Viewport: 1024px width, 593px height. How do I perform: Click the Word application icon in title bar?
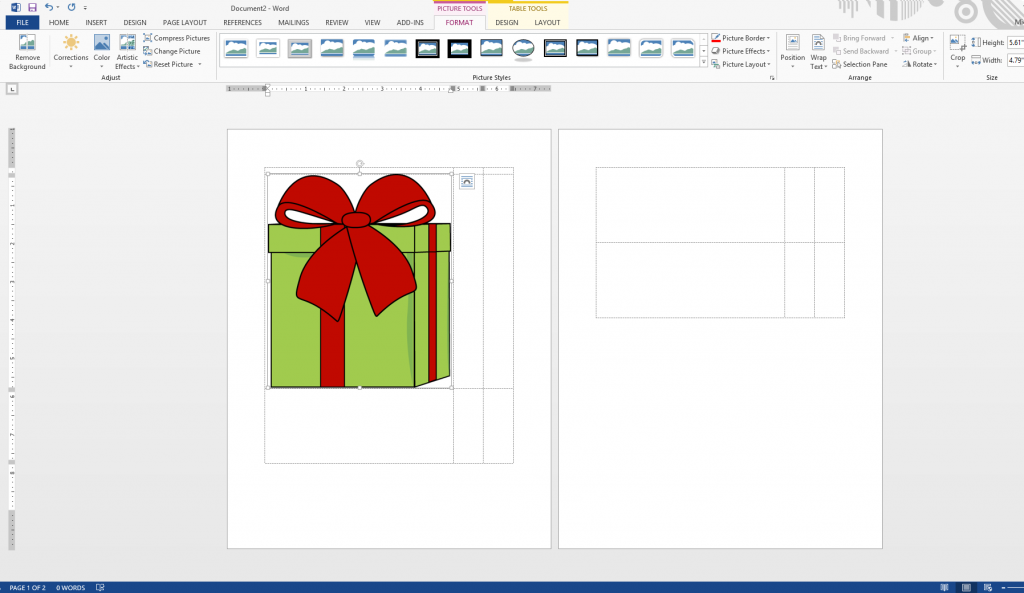[x=15, y=7]
